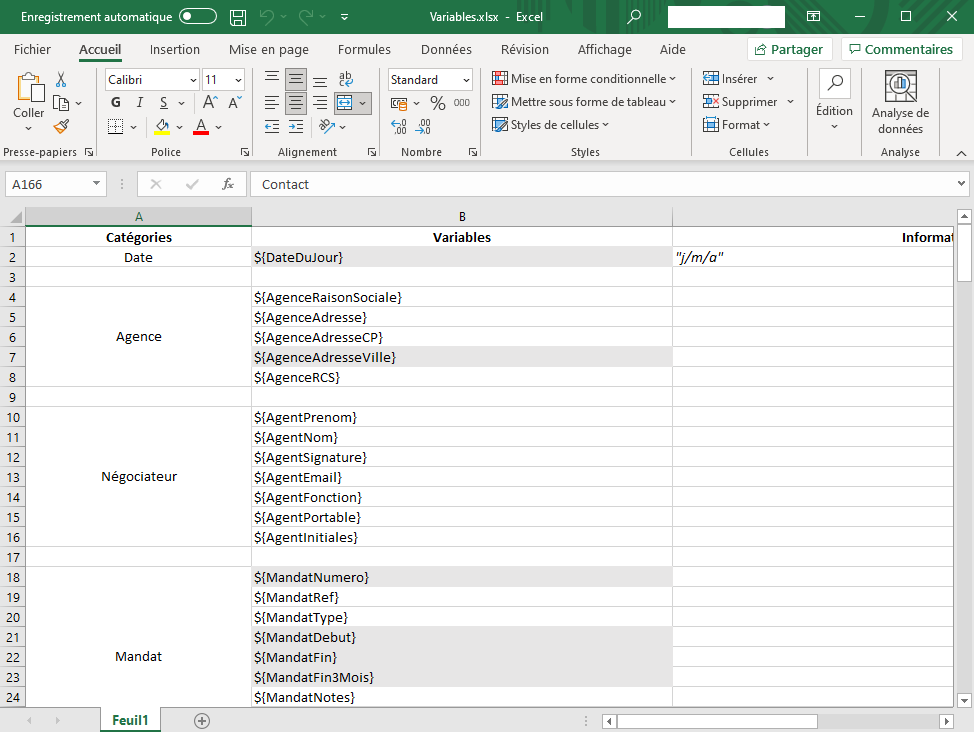This screenshot has width=974, height=732.
Task: Switch to the Formules tab
Action: [x=364, y=49]
